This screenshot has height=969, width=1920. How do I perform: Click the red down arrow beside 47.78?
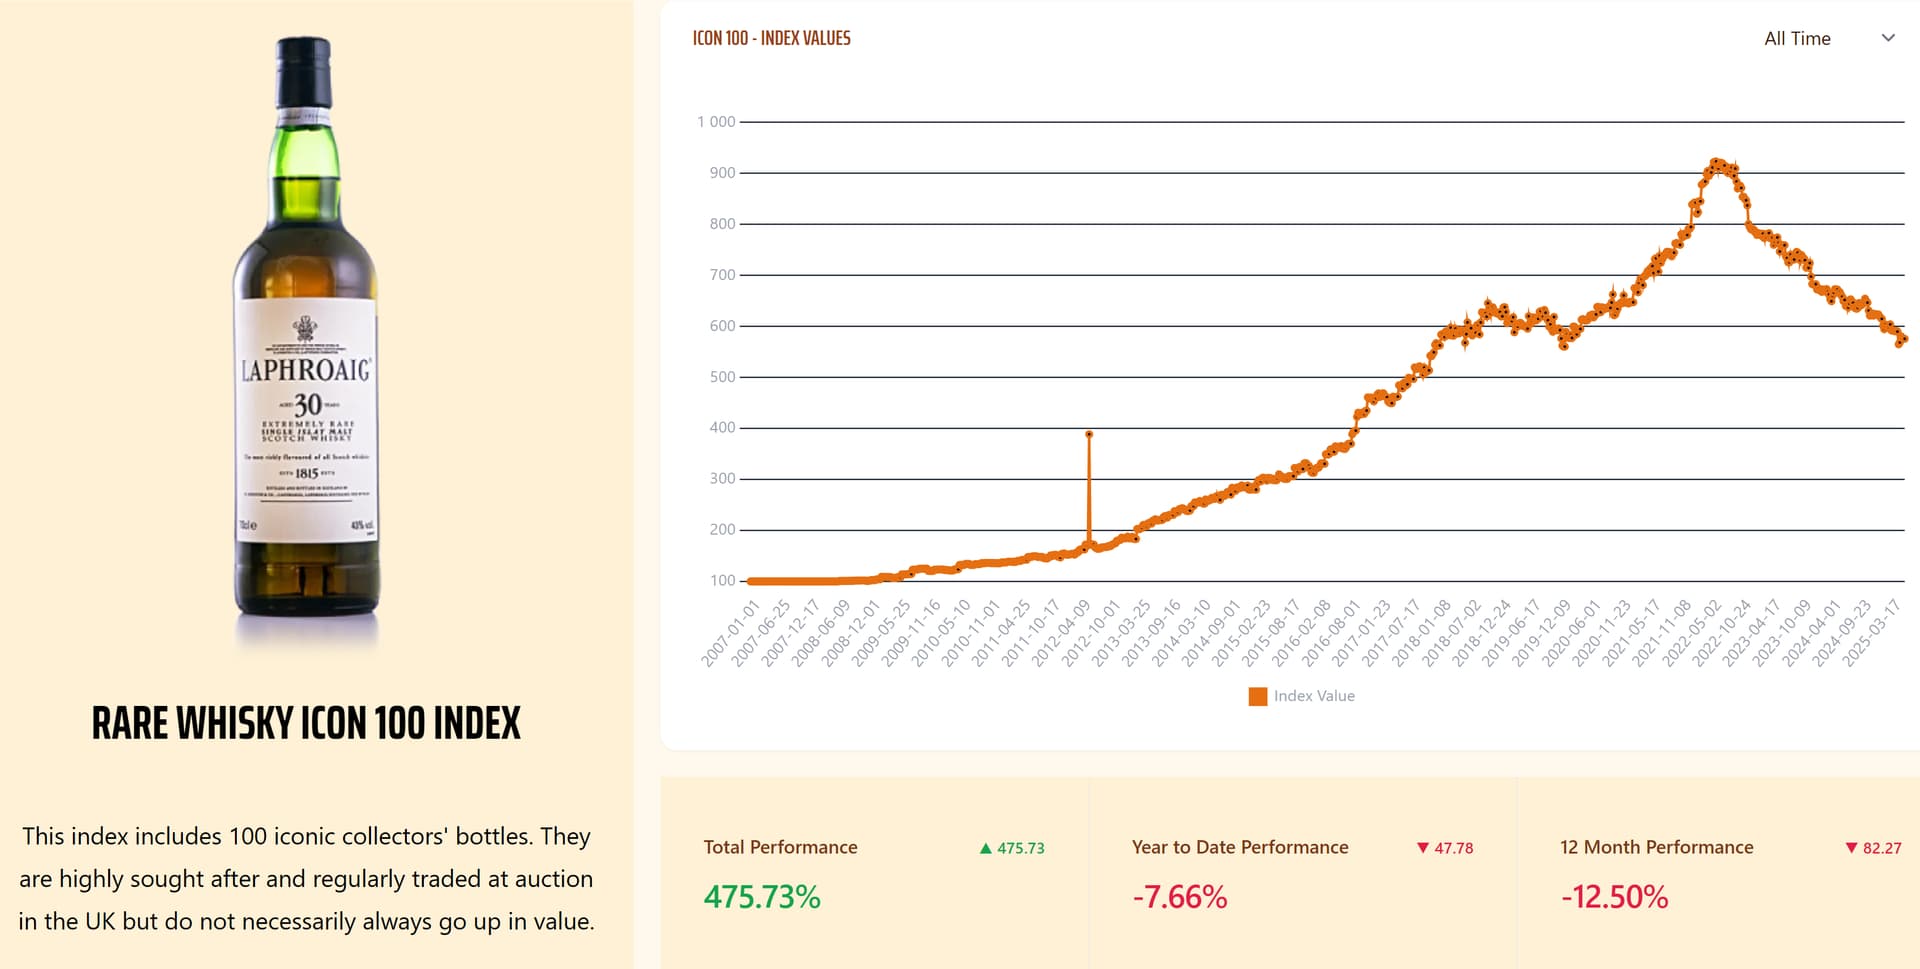1423,848
